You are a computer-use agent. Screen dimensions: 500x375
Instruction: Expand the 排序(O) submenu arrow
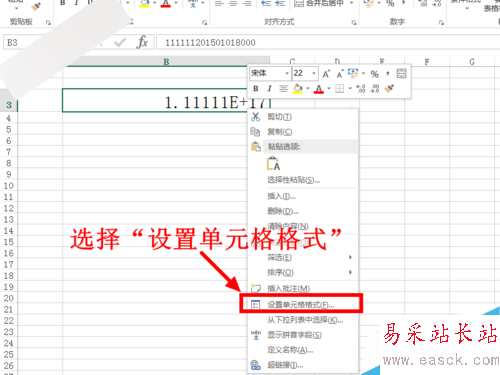[x=350, y=272]
